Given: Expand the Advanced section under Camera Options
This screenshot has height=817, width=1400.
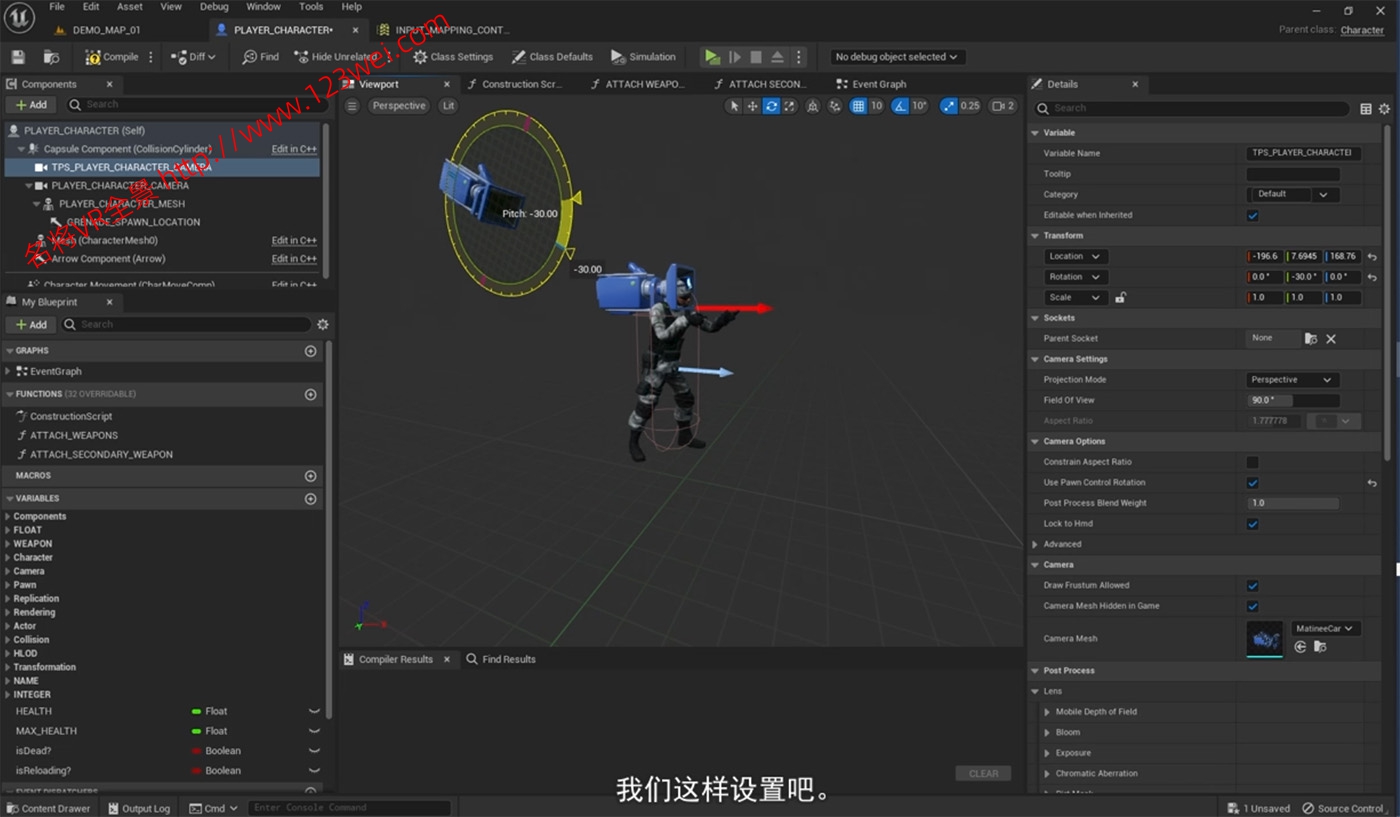Looking at the screenshot, I should (1038, 543).
